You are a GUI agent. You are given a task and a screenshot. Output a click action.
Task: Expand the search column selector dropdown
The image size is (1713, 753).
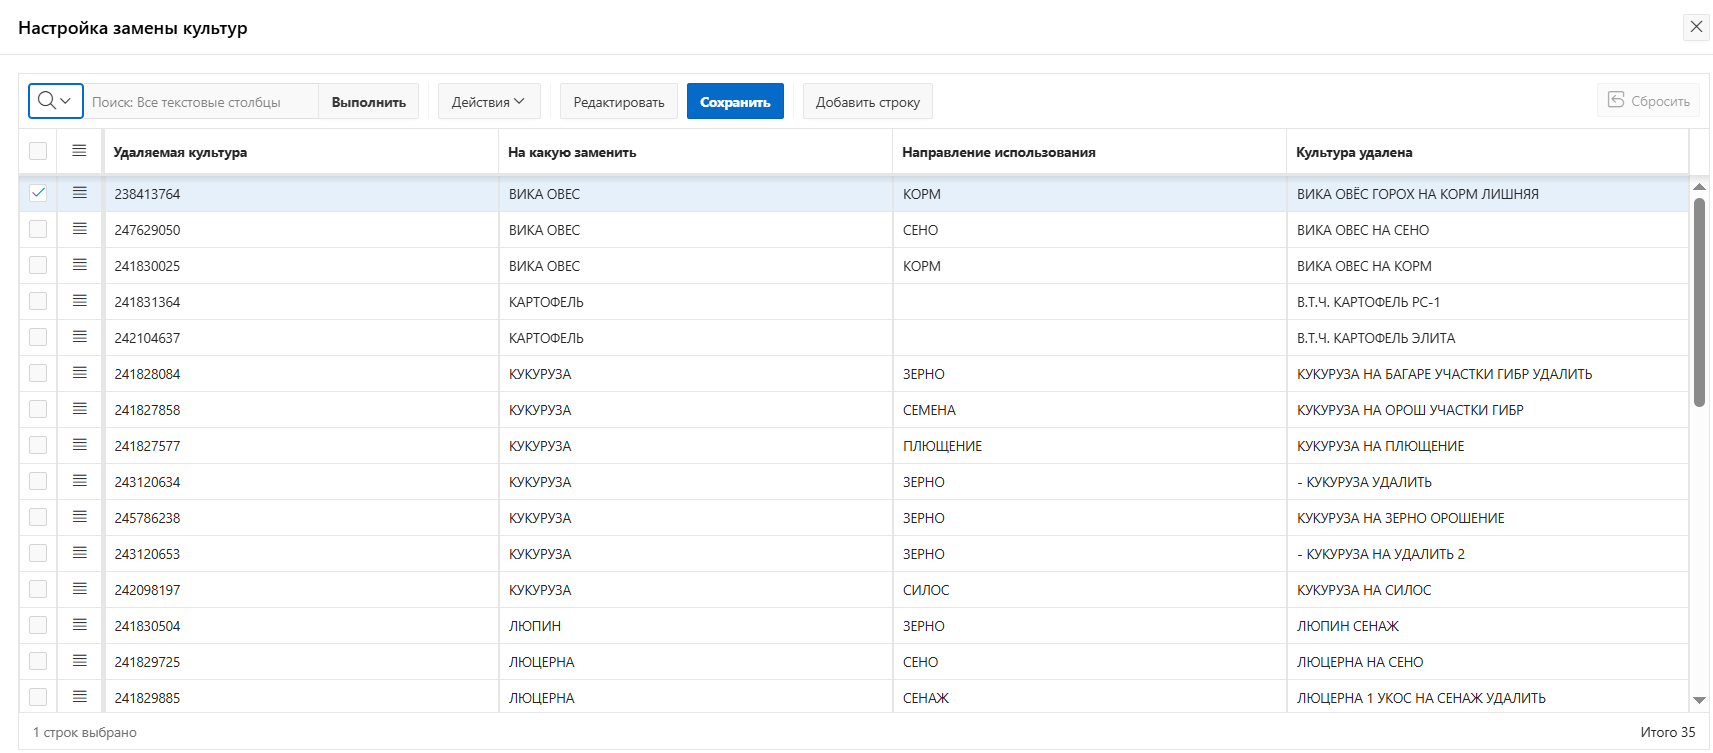tap(55, 101)
